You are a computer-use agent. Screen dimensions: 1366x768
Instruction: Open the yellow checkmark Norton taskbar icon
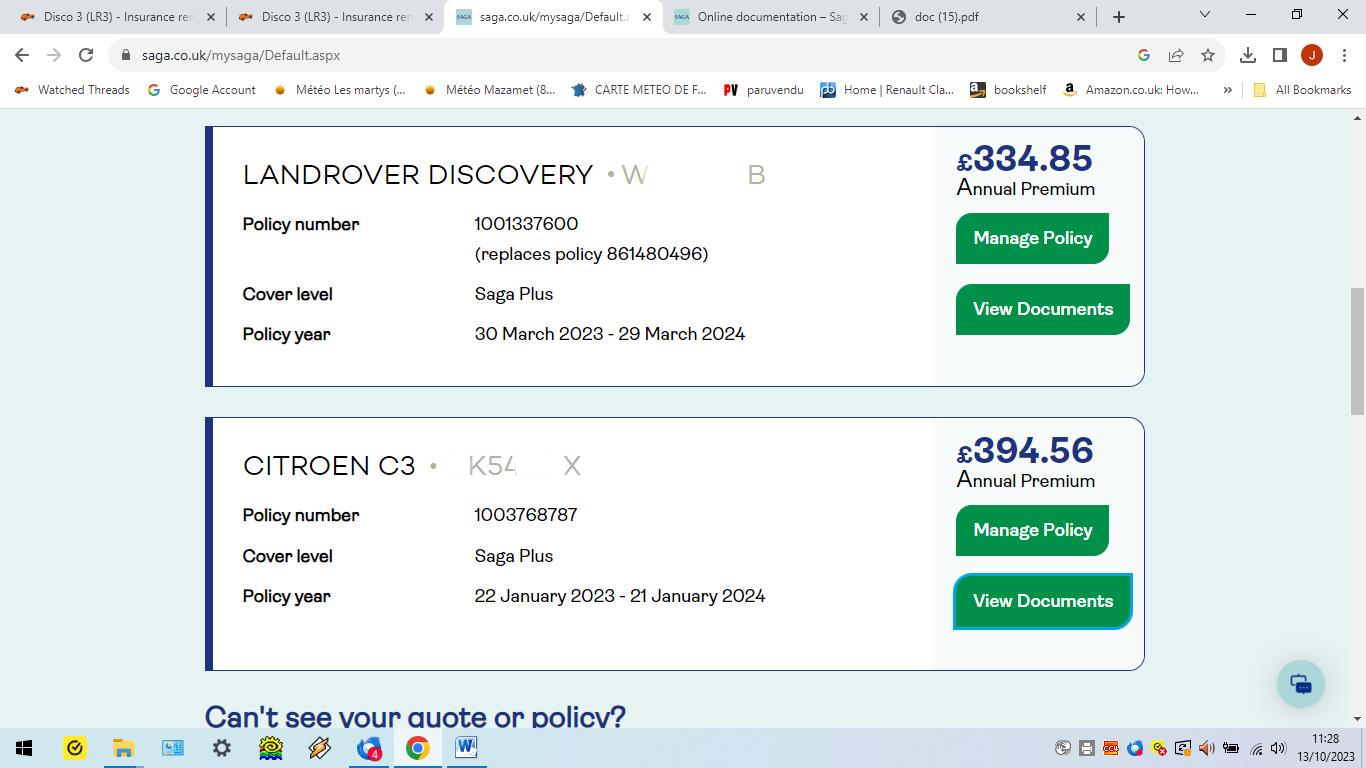point(75,748)
